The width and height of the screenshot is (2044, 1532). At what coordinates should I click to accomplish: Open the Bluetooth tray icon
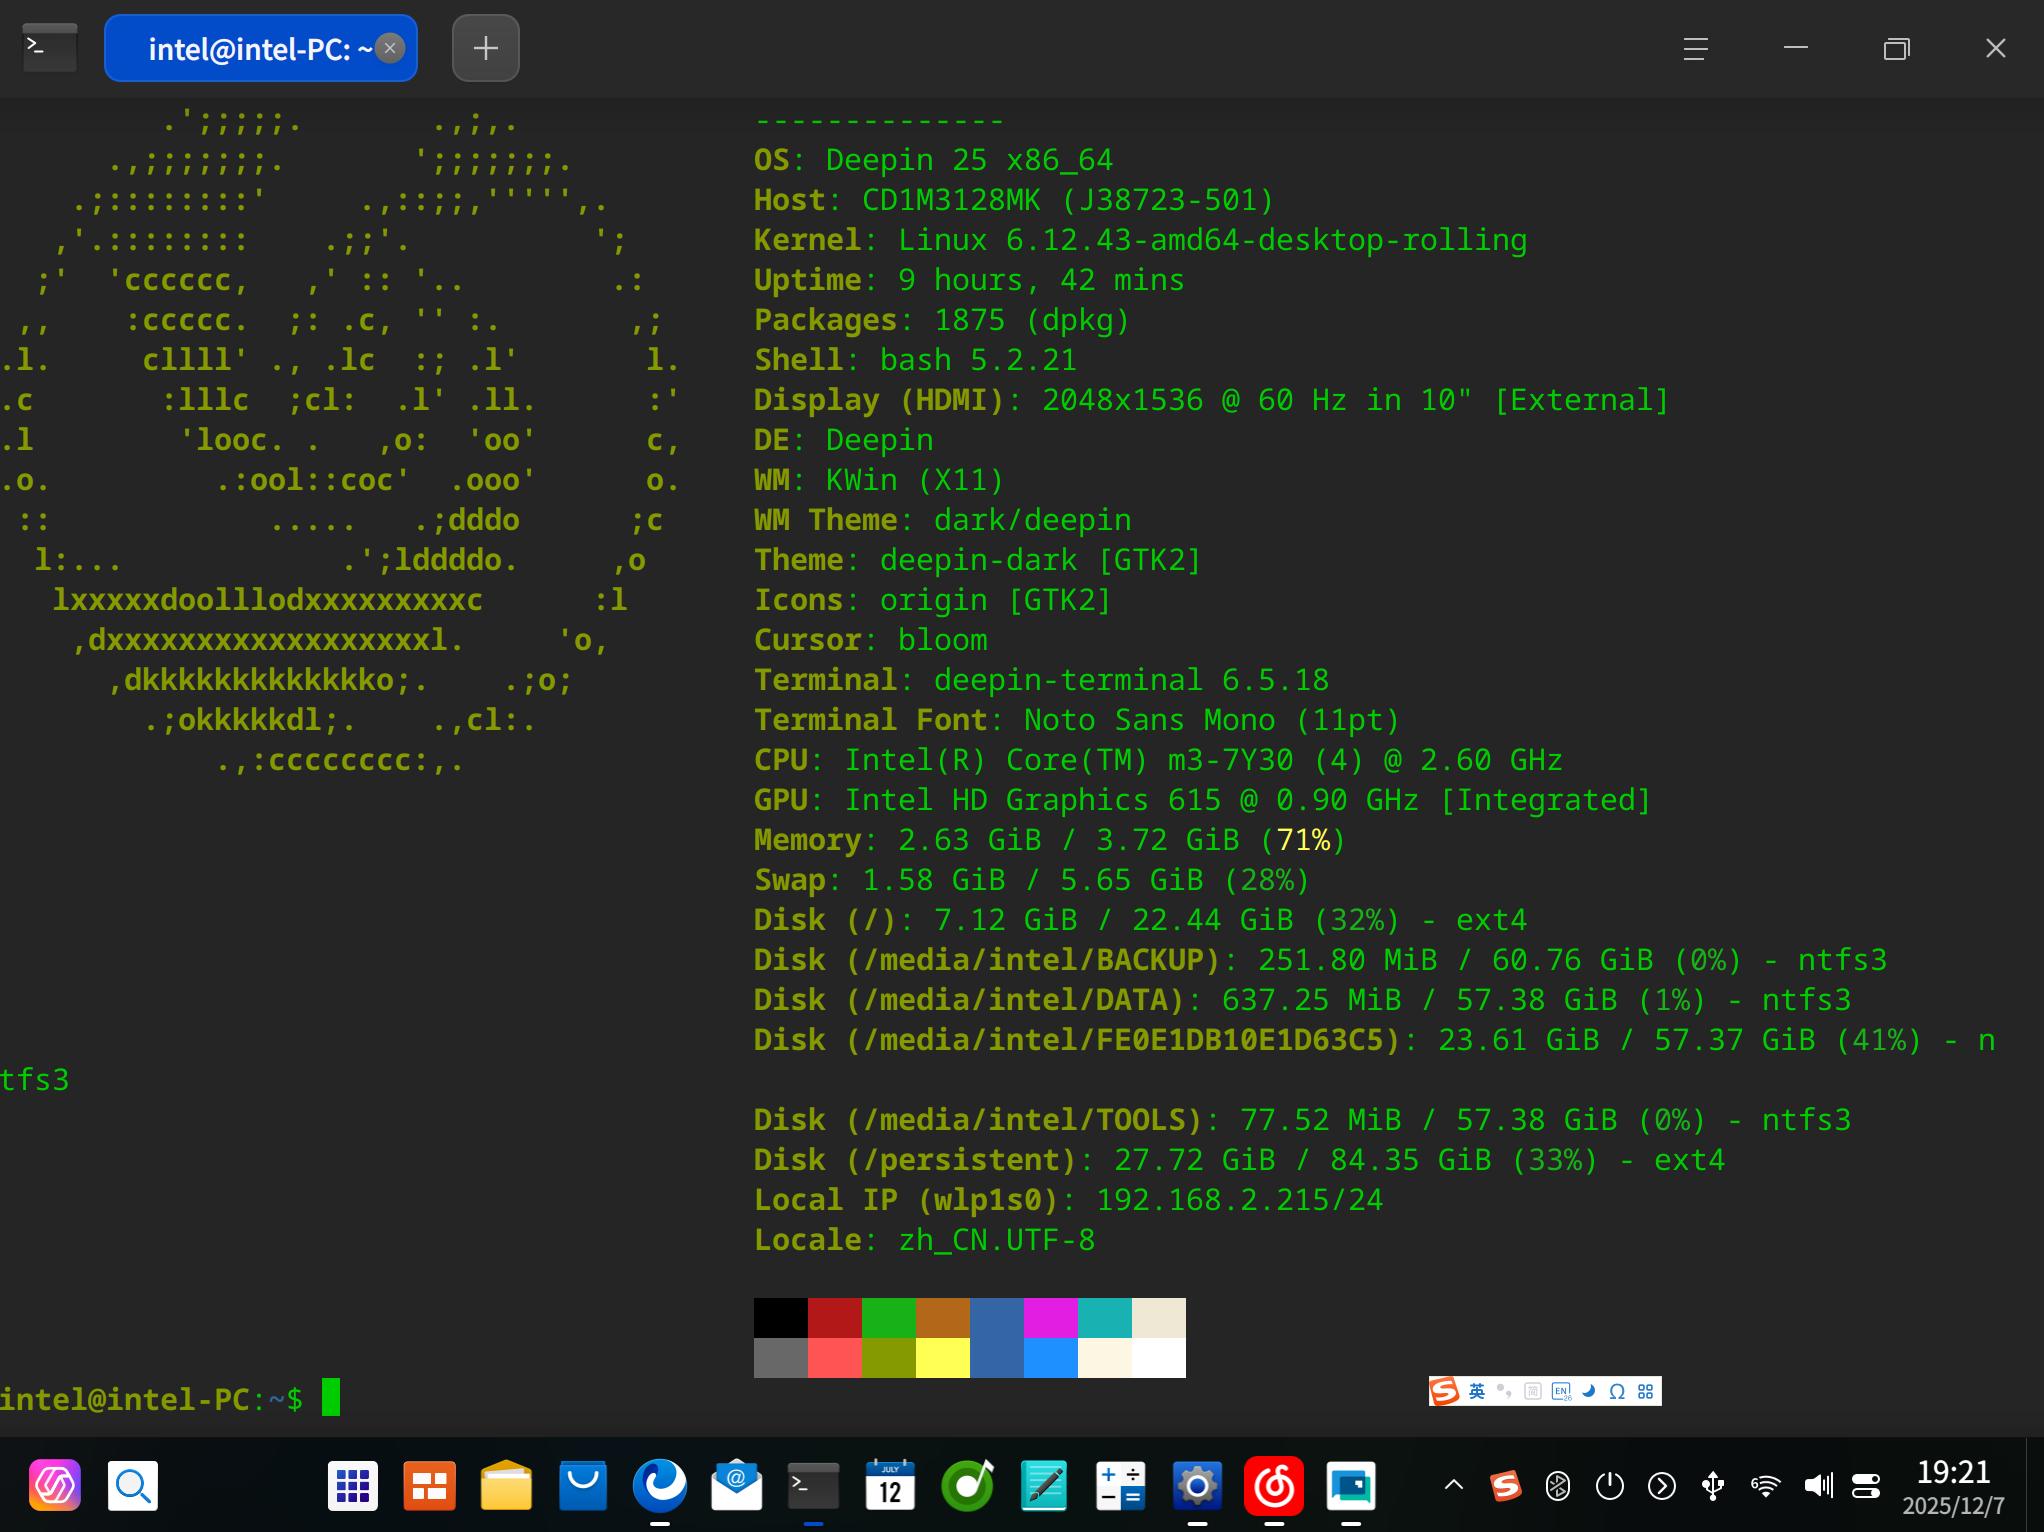pos(1558,1486)
